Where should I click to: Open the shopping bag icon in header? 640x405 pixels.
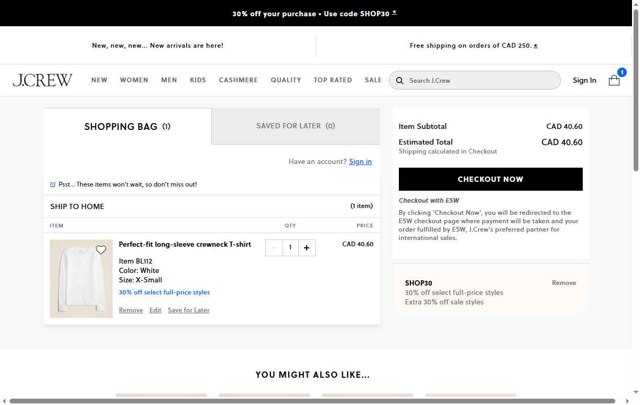tap(614, 80)
